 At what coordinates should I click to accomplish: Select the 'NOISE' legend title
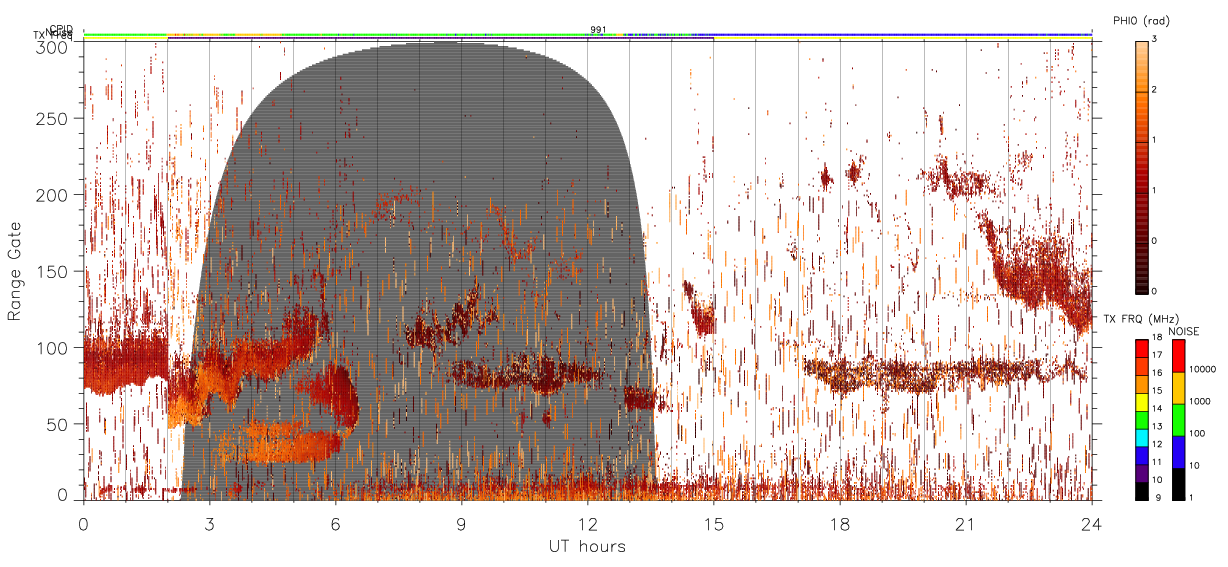1184,331
